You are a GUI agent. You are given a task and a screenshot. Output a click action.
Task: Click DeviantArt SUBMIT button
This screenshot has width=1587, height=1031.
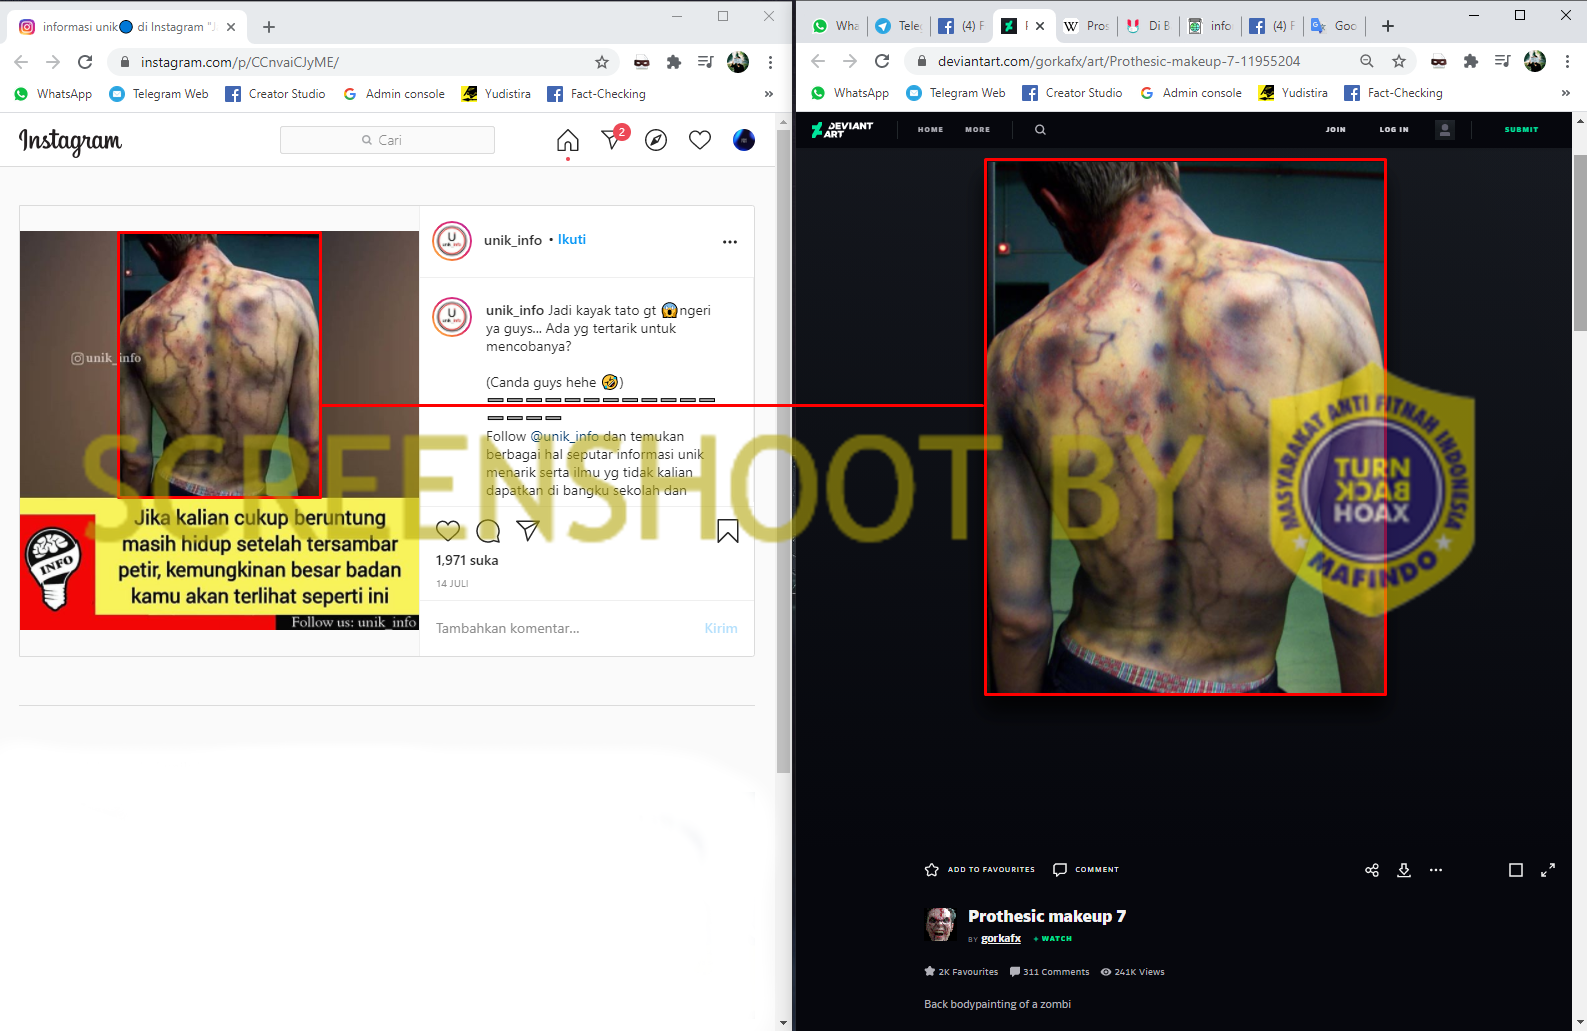coord(1521,129)
